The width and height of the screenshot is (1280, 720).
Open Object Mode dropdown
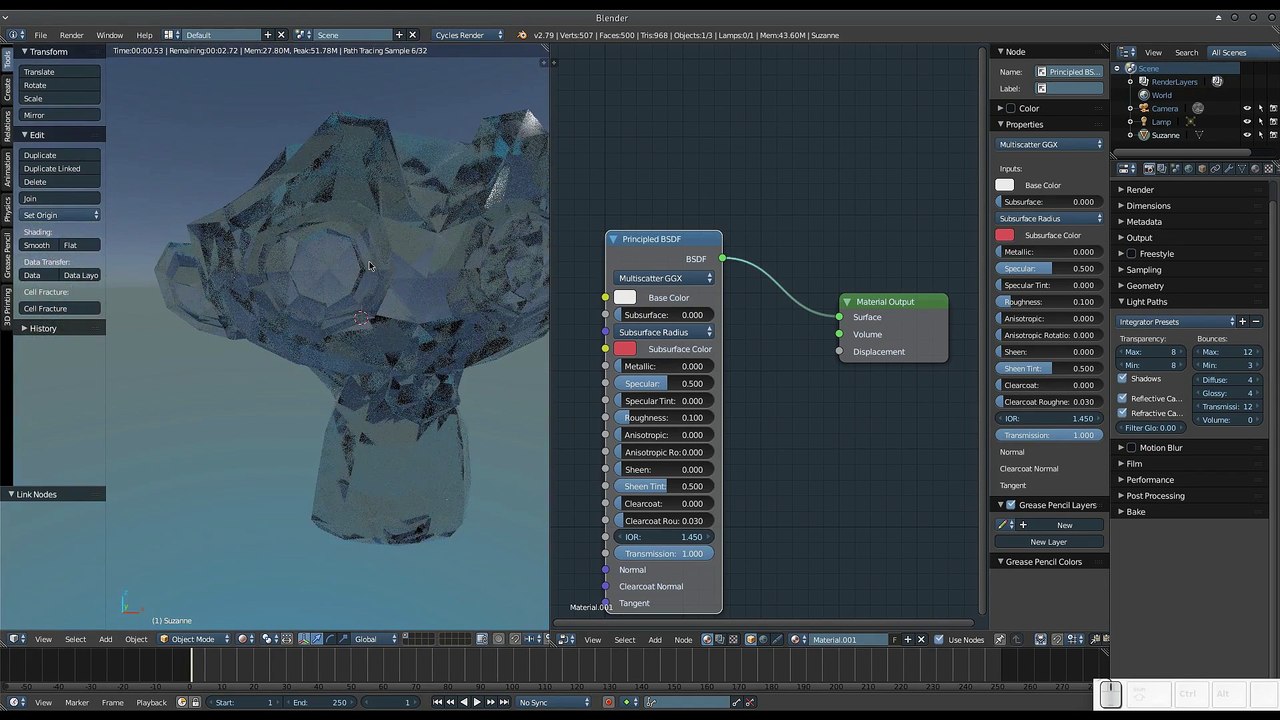[x=195, y=640]
